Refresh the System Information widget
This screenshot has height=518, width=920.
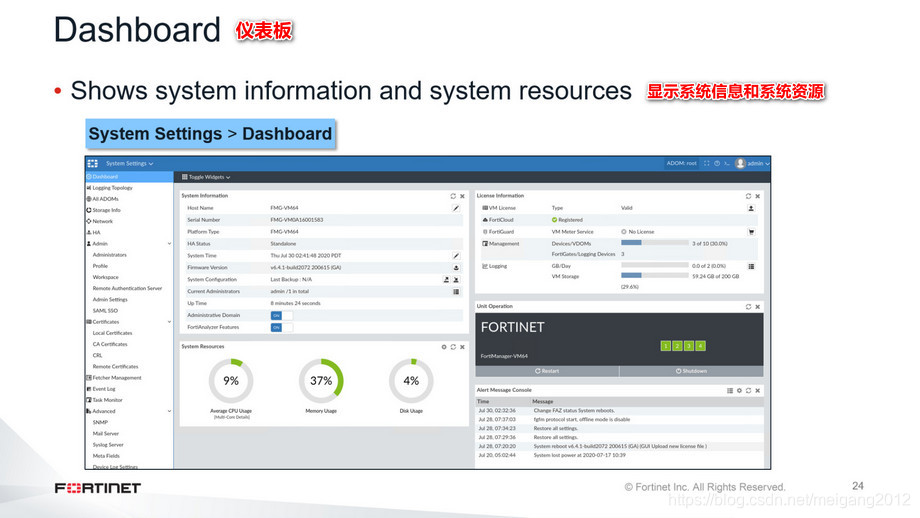coord(453,196)
